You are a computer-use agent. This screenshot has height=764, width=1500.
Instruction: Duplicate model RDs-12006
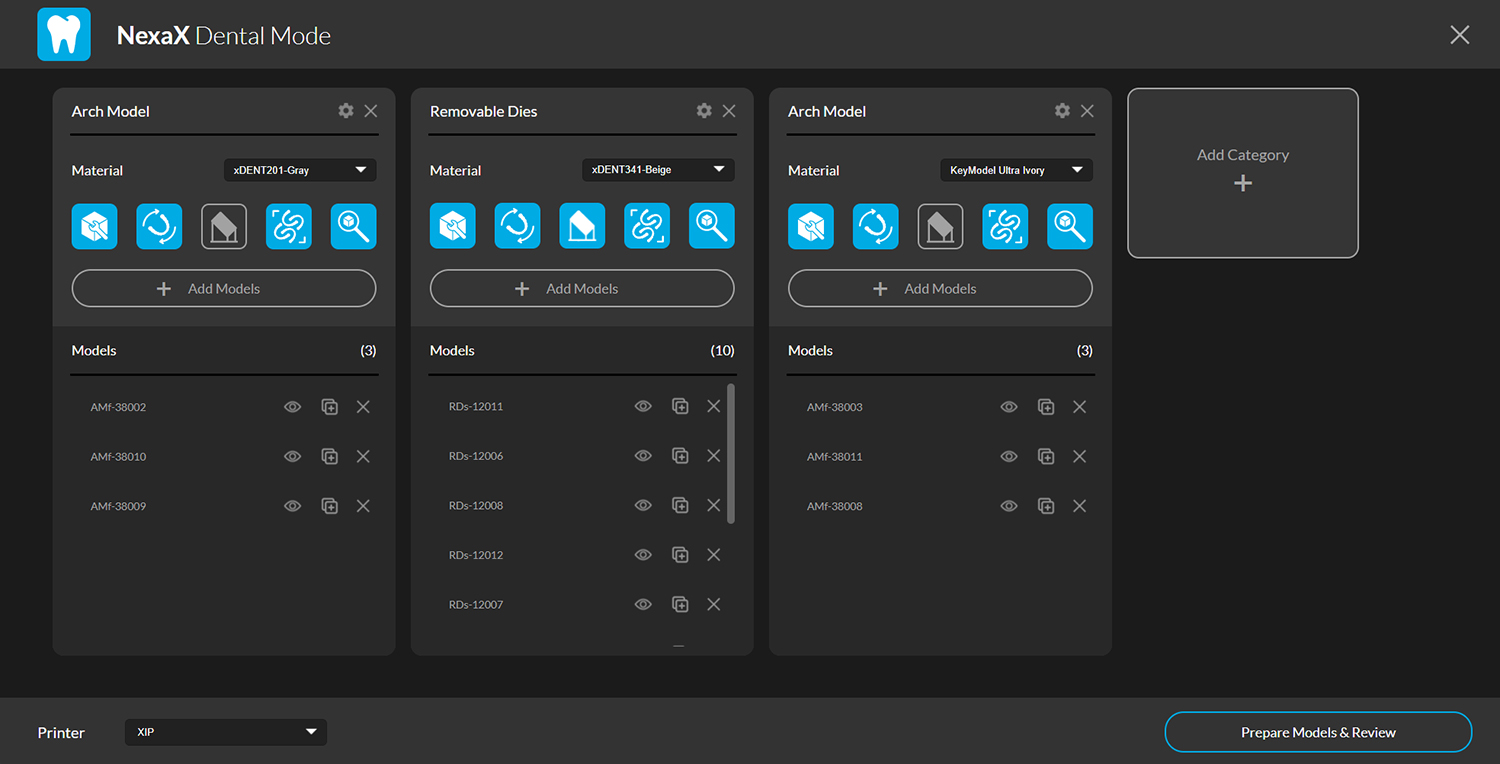point(680,456)
